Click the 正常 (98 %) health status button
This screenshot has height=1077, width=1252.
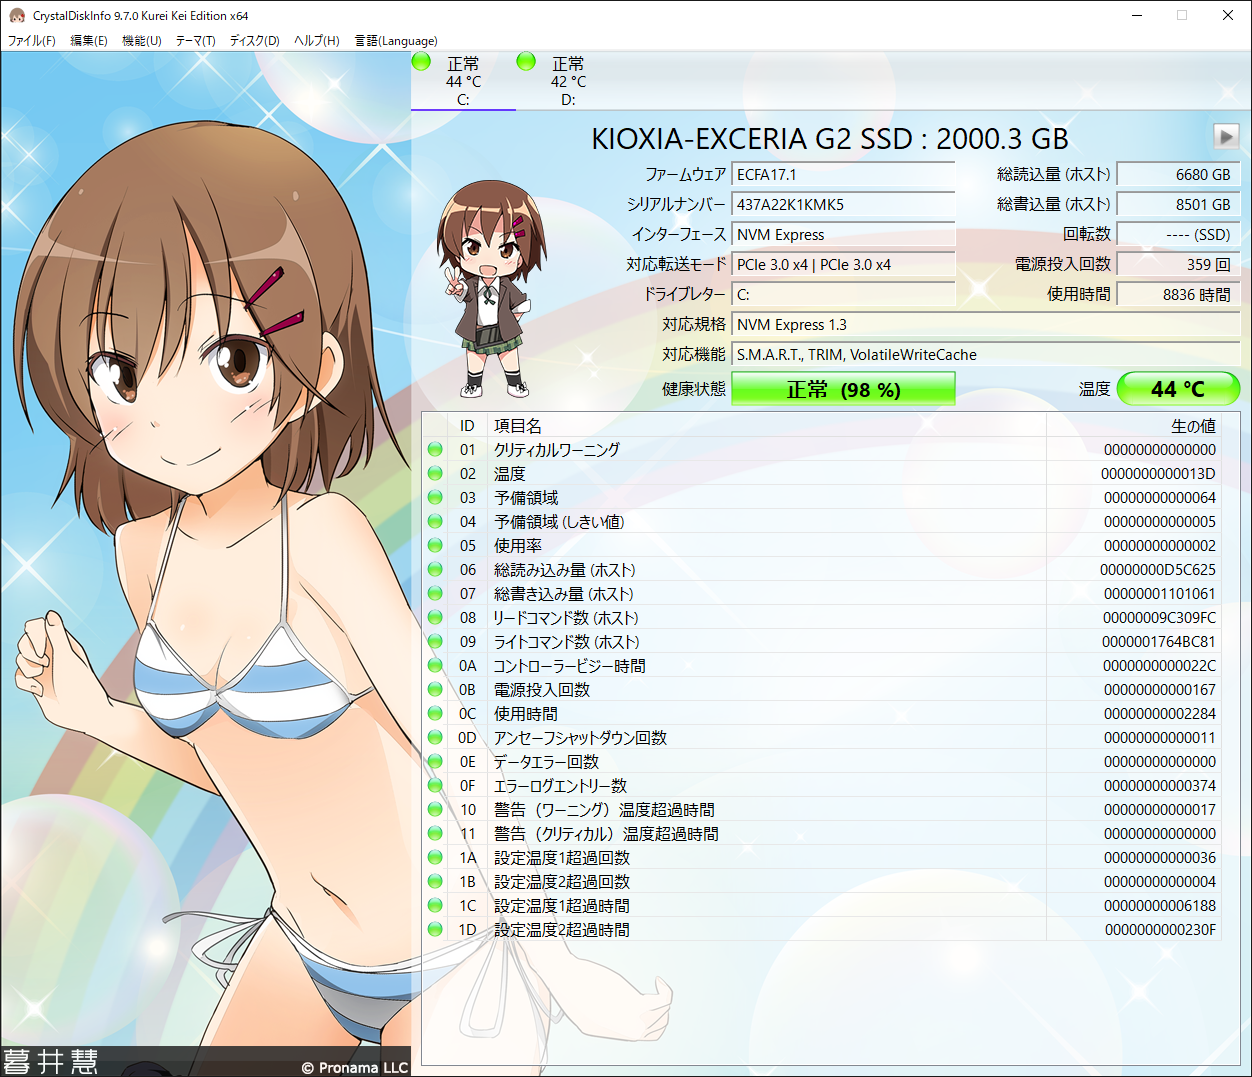pyautogui.click(x=843, y=389)
